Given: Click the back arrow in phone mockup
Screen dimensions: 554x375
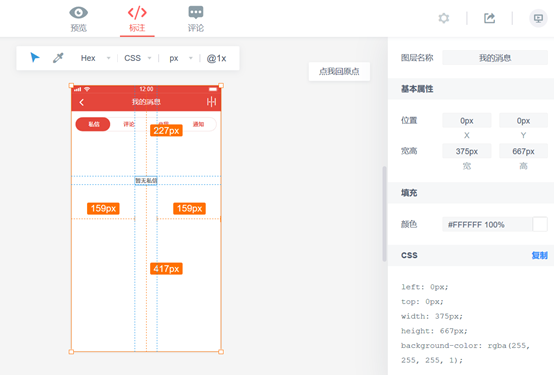Looking at the screenshot, I should point(82,102).
